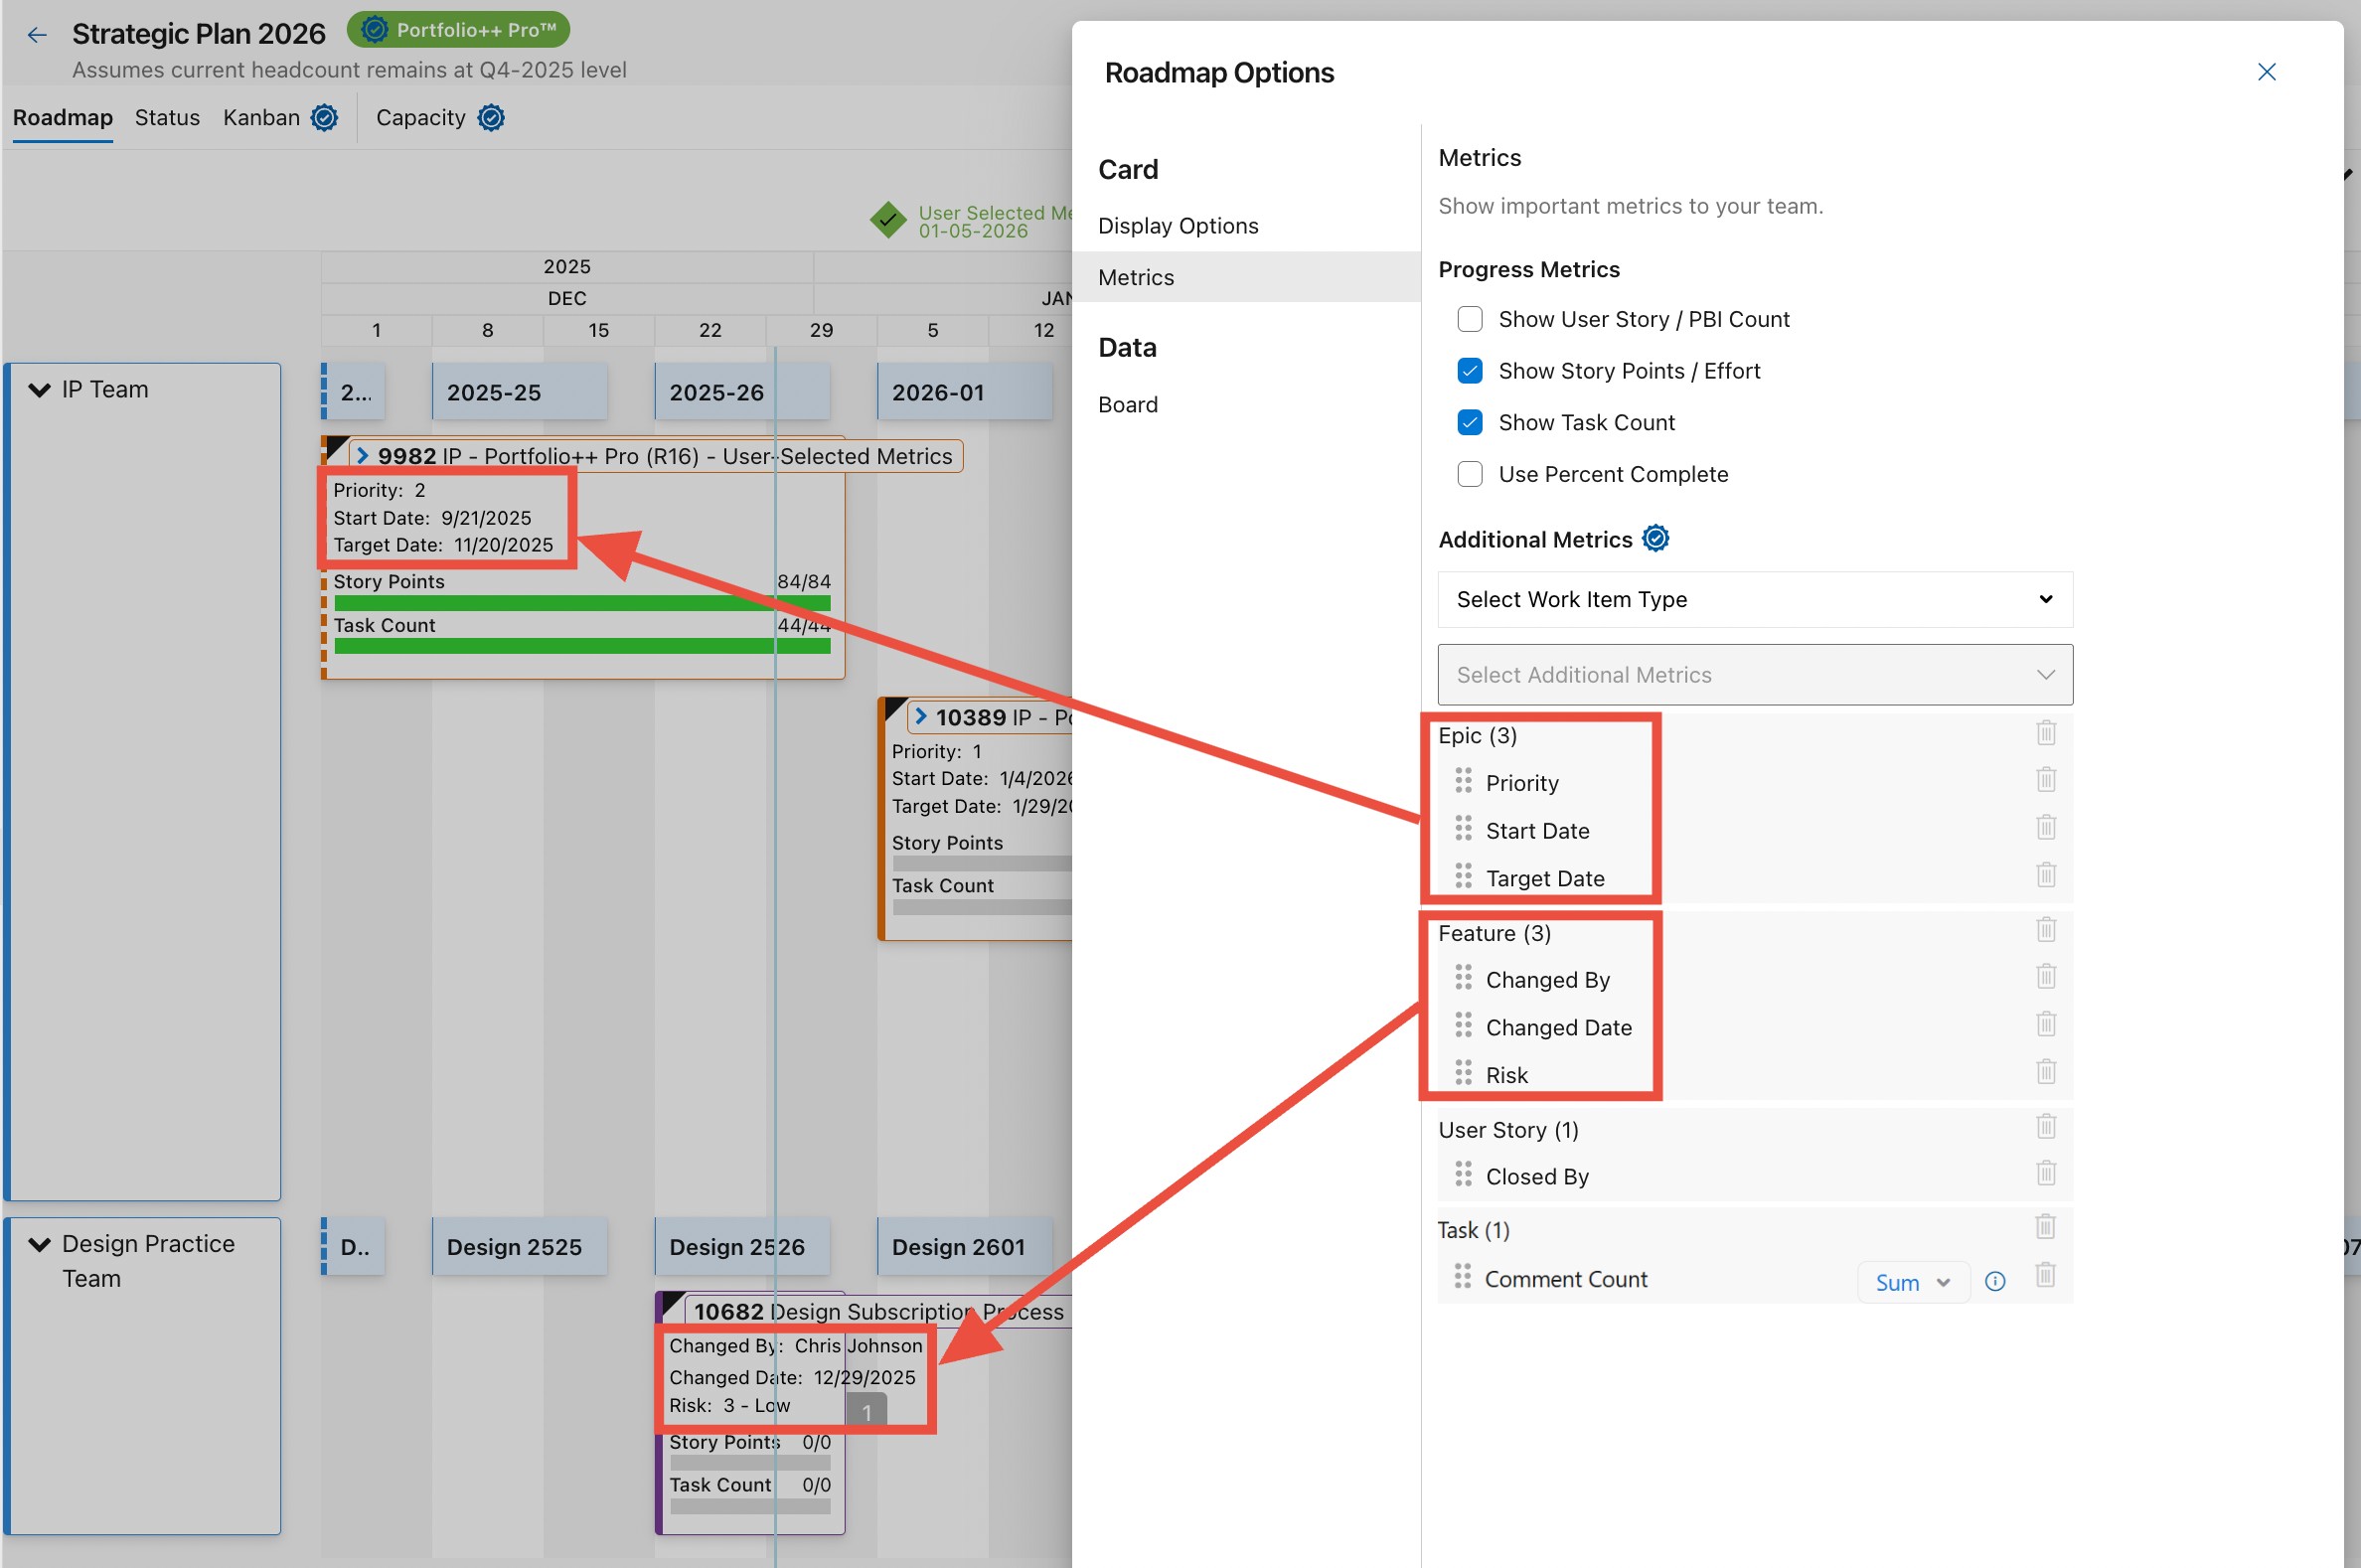Viewport: 2361px width, 1568px height.
Task: Toggle Use Percent Complete checkbox
Action: (1469, 474)
